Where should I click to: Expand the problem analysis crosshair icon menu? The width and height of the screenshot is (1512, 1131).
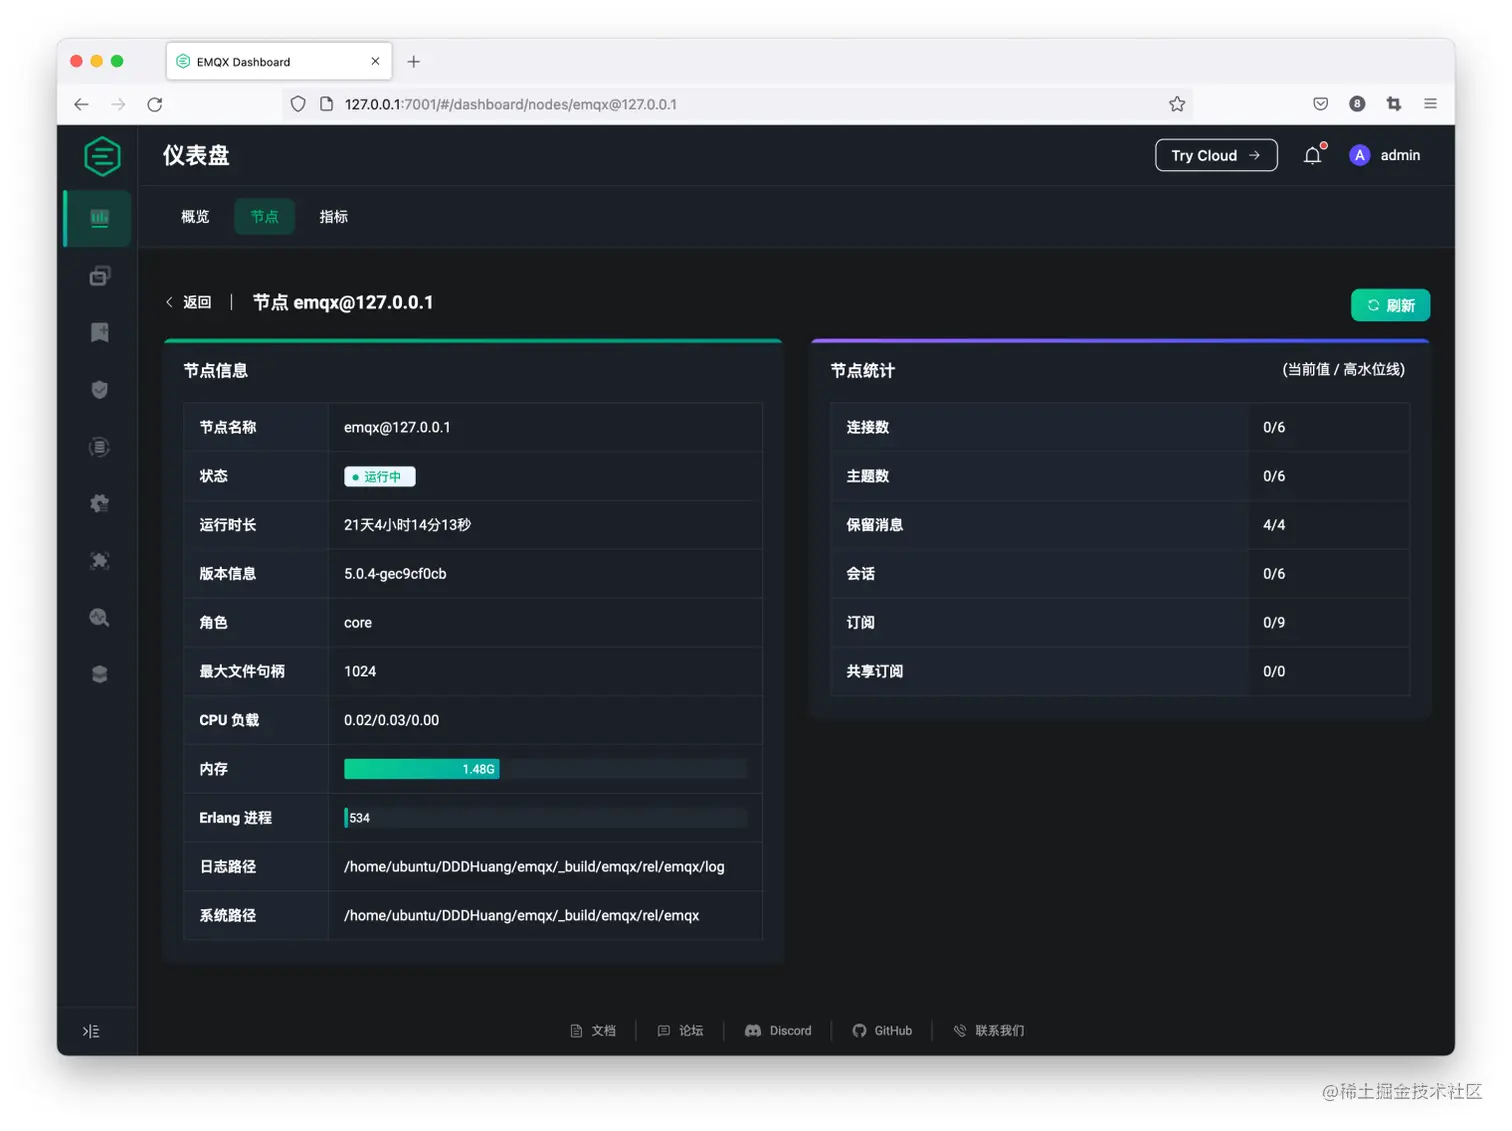(x=98, y=561)
